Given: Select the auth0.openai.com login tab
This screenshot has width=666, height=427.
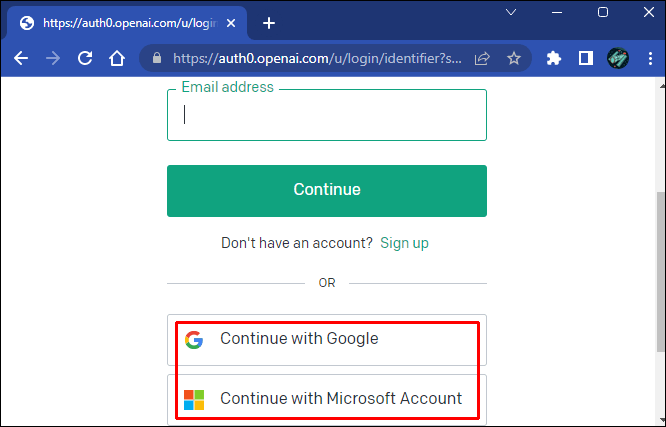Looking at the screenshot, I should coord(120,22).
